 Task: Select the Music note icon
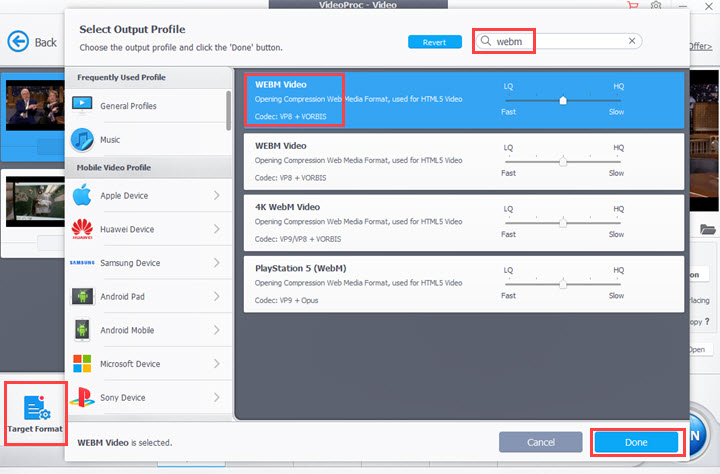(82, 140)
